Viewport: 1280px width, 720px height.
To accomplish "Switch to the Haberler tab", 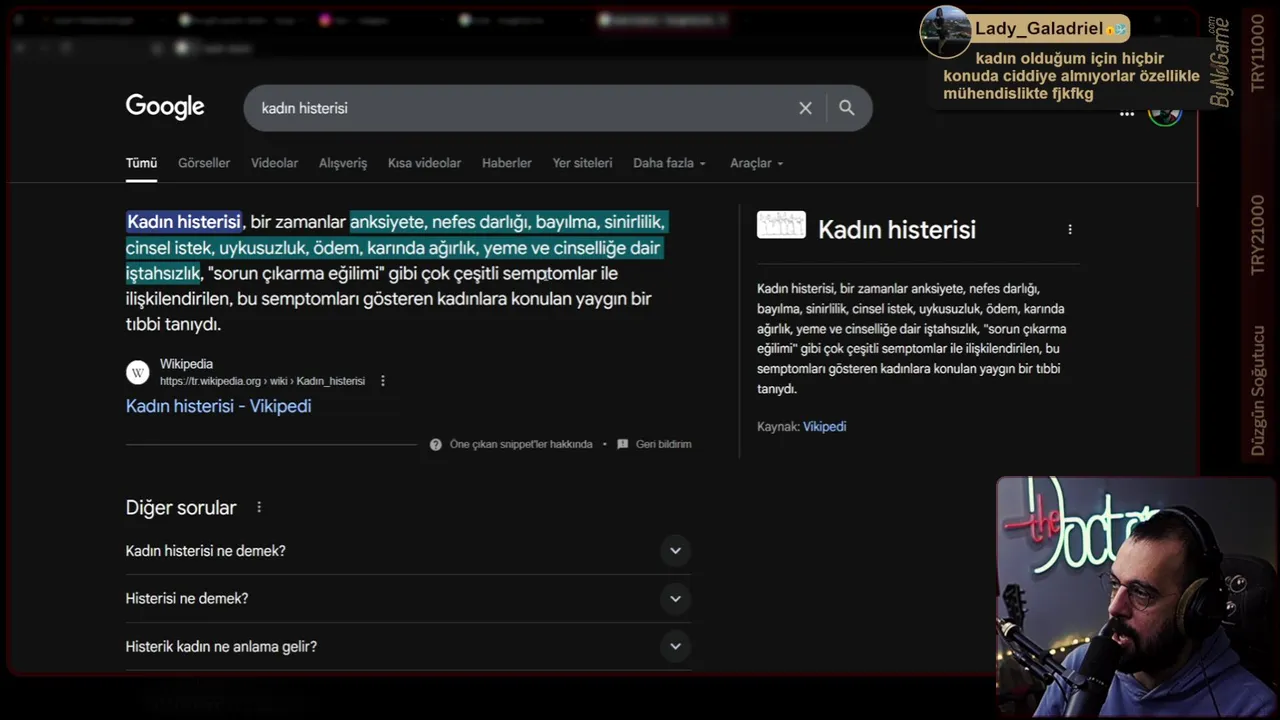I will tap(507, 163).
